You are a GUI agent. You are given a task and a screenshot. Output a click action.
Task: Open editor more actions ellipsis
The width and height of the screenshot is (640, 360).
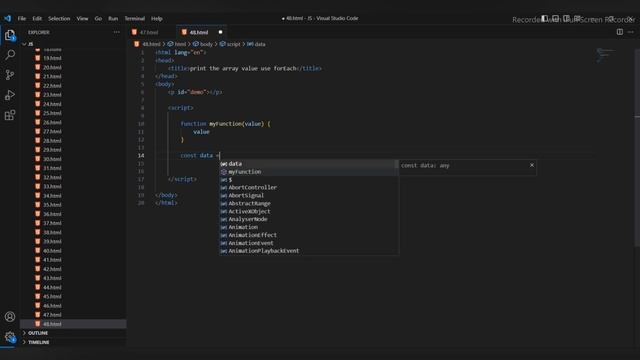pyautogui.click(x=631, y=32)
